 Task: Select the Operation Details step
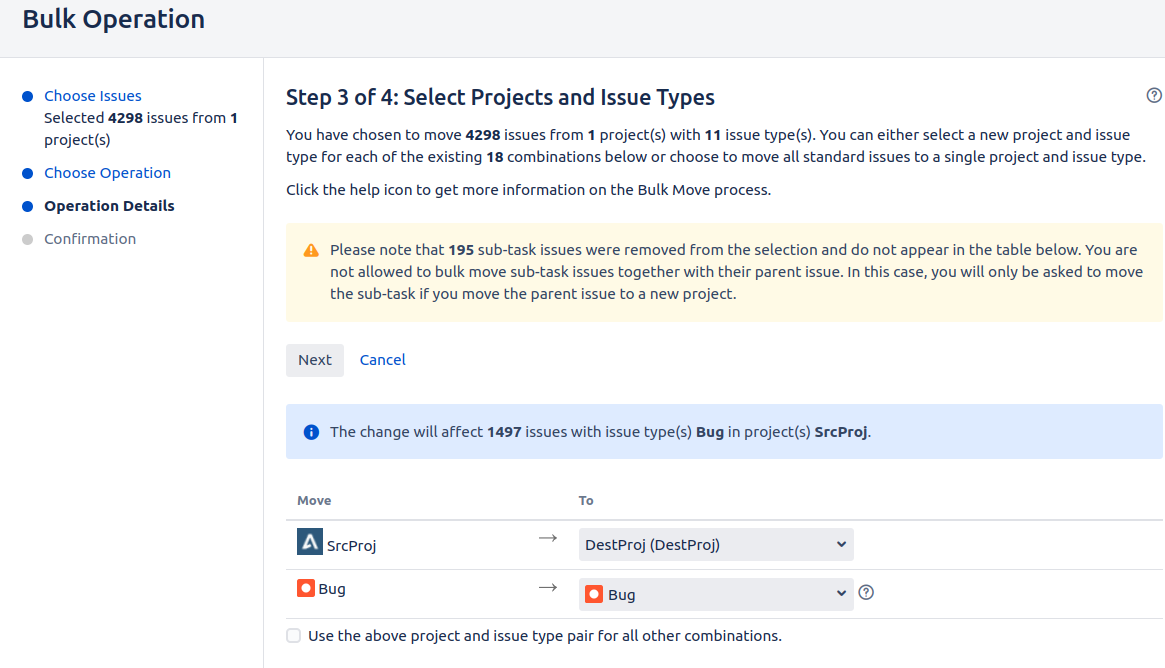[109, 206]
